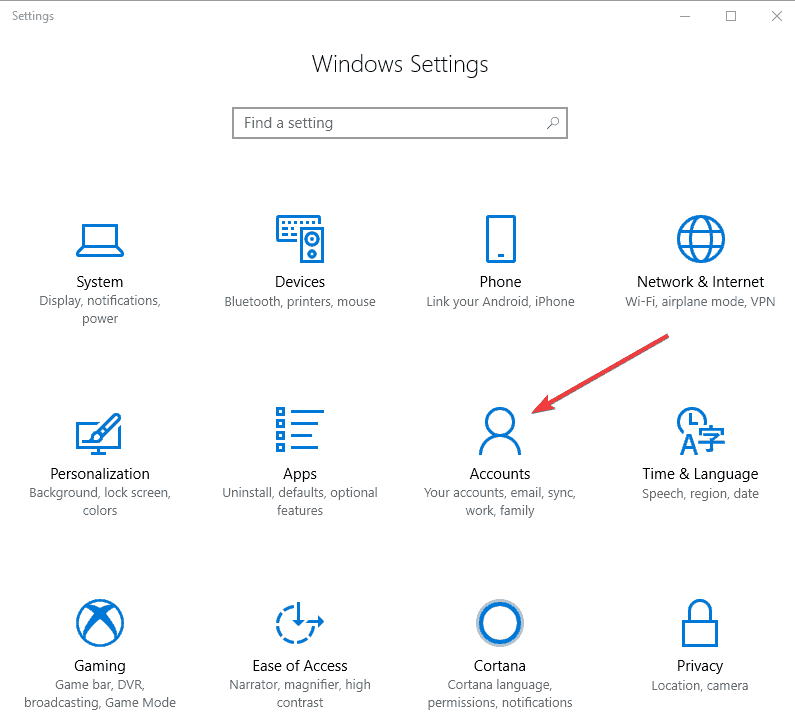Open the Apps list icon
Viewport: 795px width, 724px height.
coord(300,429)
